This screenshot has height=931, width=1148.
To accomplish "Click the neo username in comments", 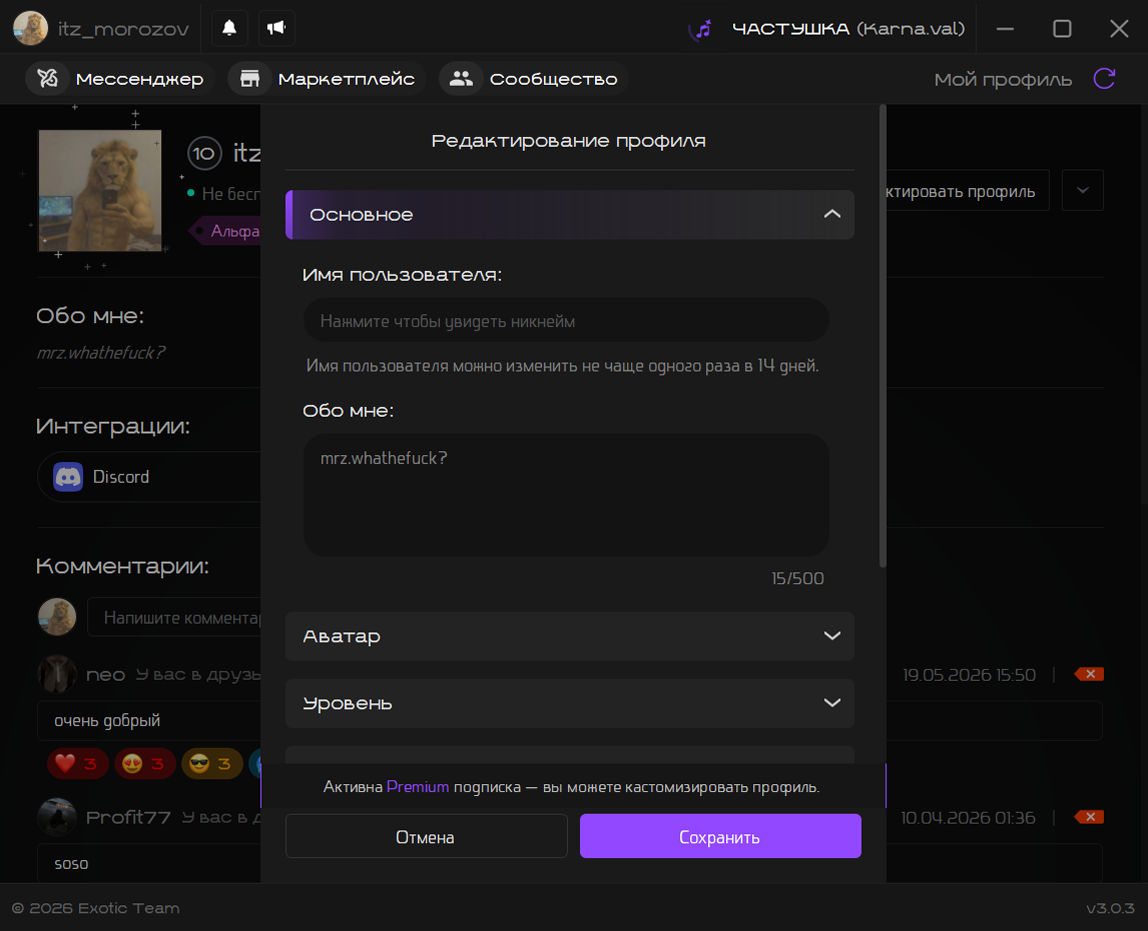I will [x=105, y=675].
